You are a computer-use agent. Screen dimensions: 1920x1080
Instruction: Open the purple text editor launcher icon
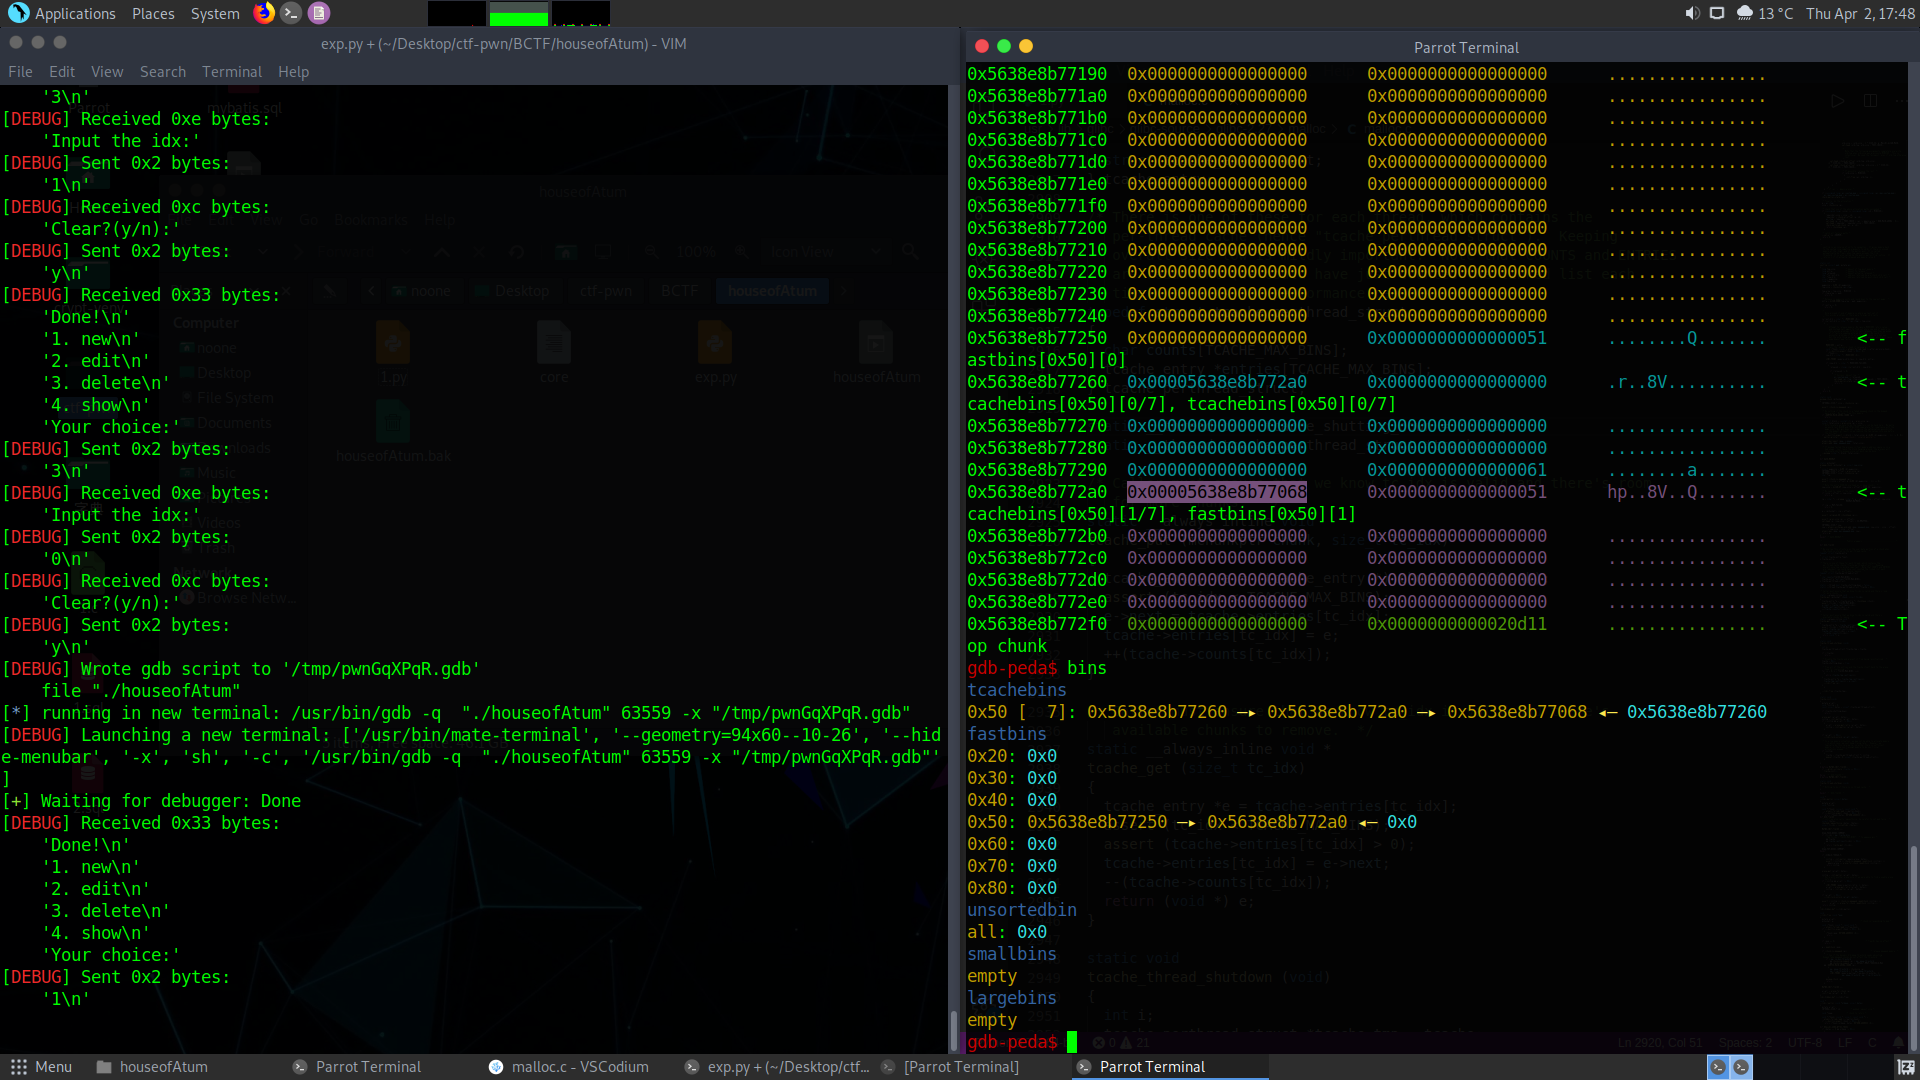[318, 13]
